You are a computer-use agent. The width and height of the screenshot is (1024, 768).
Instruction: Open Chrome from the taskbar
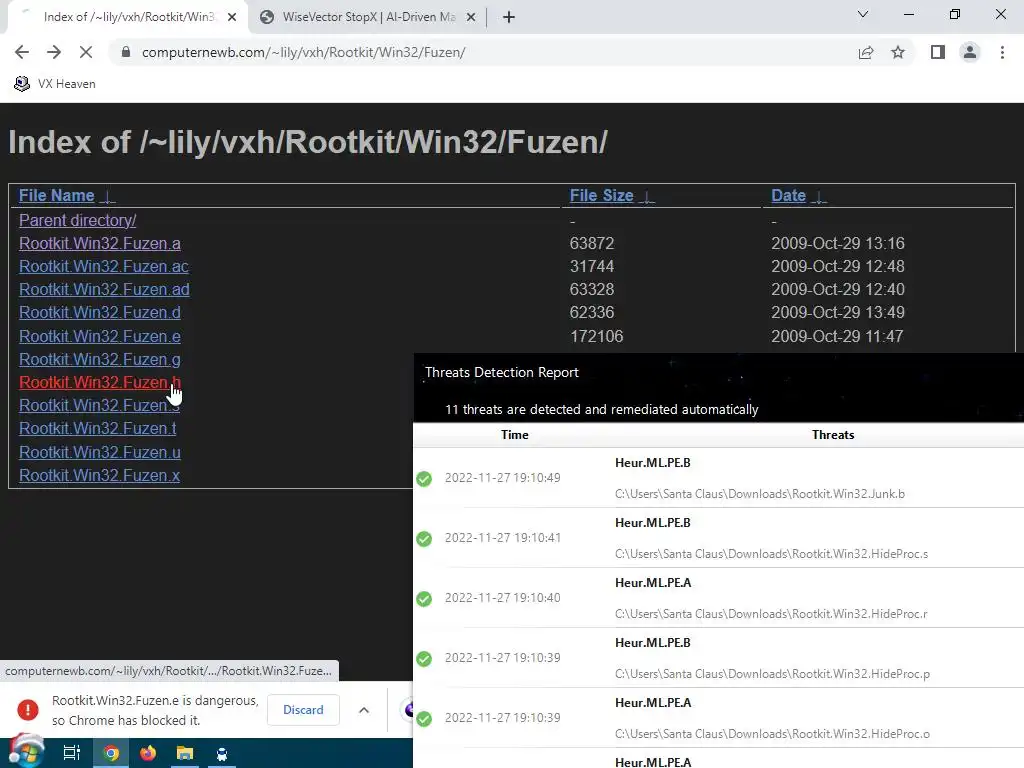tap(111, 754)
